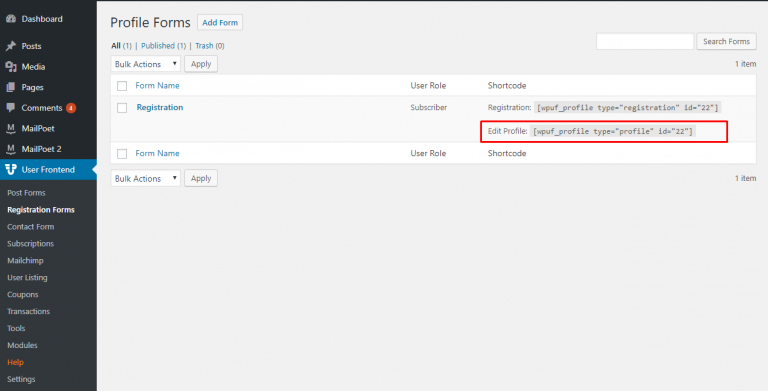Click the Add Form button
Image resolution: width=768 pixels, height=391 pixels.
(220, 23)
